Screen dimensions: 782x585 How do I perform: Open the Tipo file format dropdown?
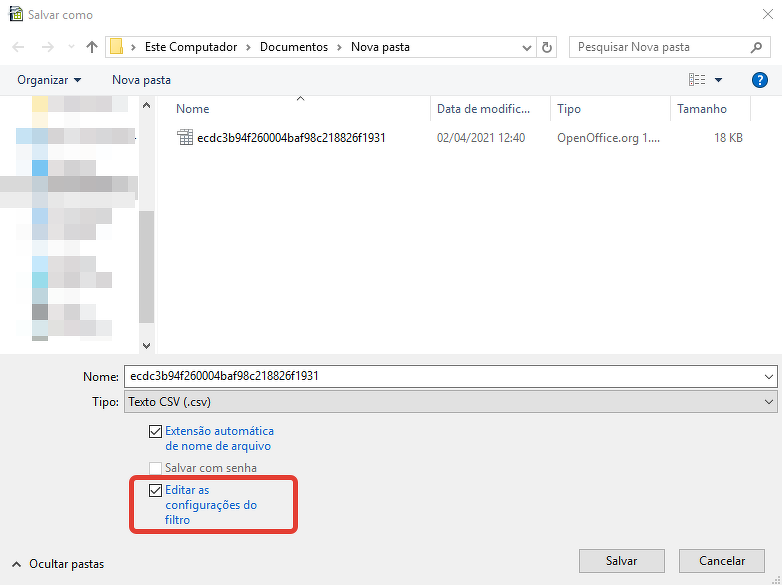[x=448, y=402]
